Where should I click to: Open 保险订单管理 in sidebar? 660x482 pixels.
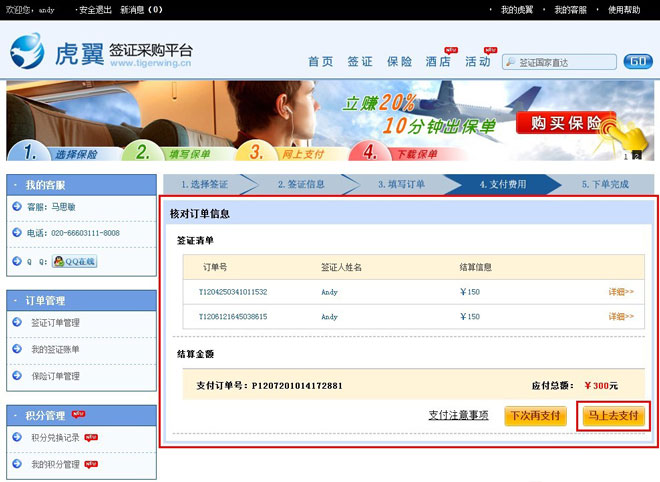pos(56,376)
